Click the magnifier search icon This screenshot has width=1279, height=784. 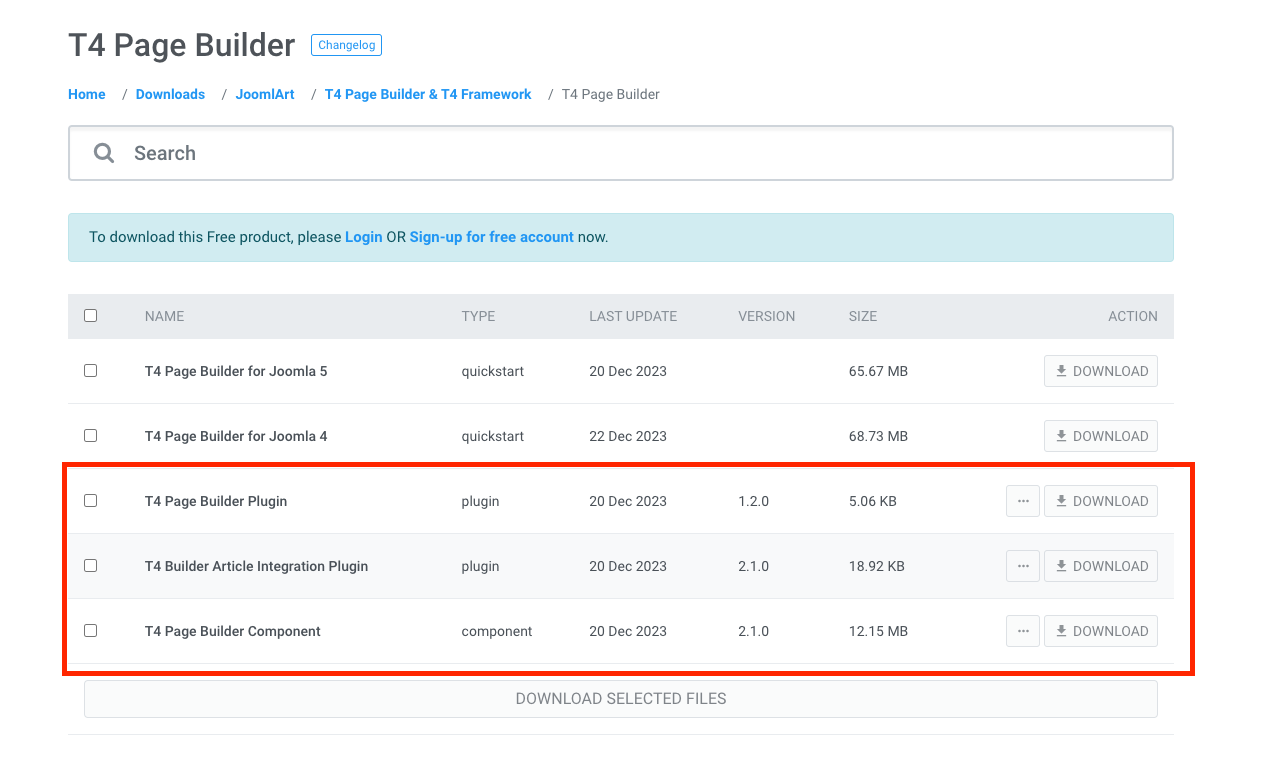click(104, 153)
